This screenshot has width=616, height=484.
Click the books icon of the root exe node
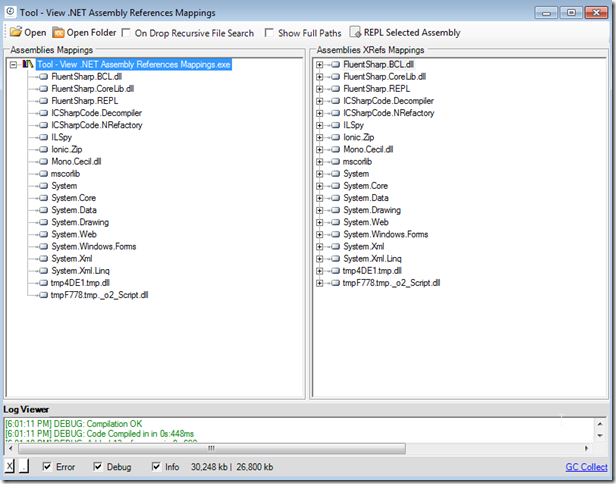point(28,64)
